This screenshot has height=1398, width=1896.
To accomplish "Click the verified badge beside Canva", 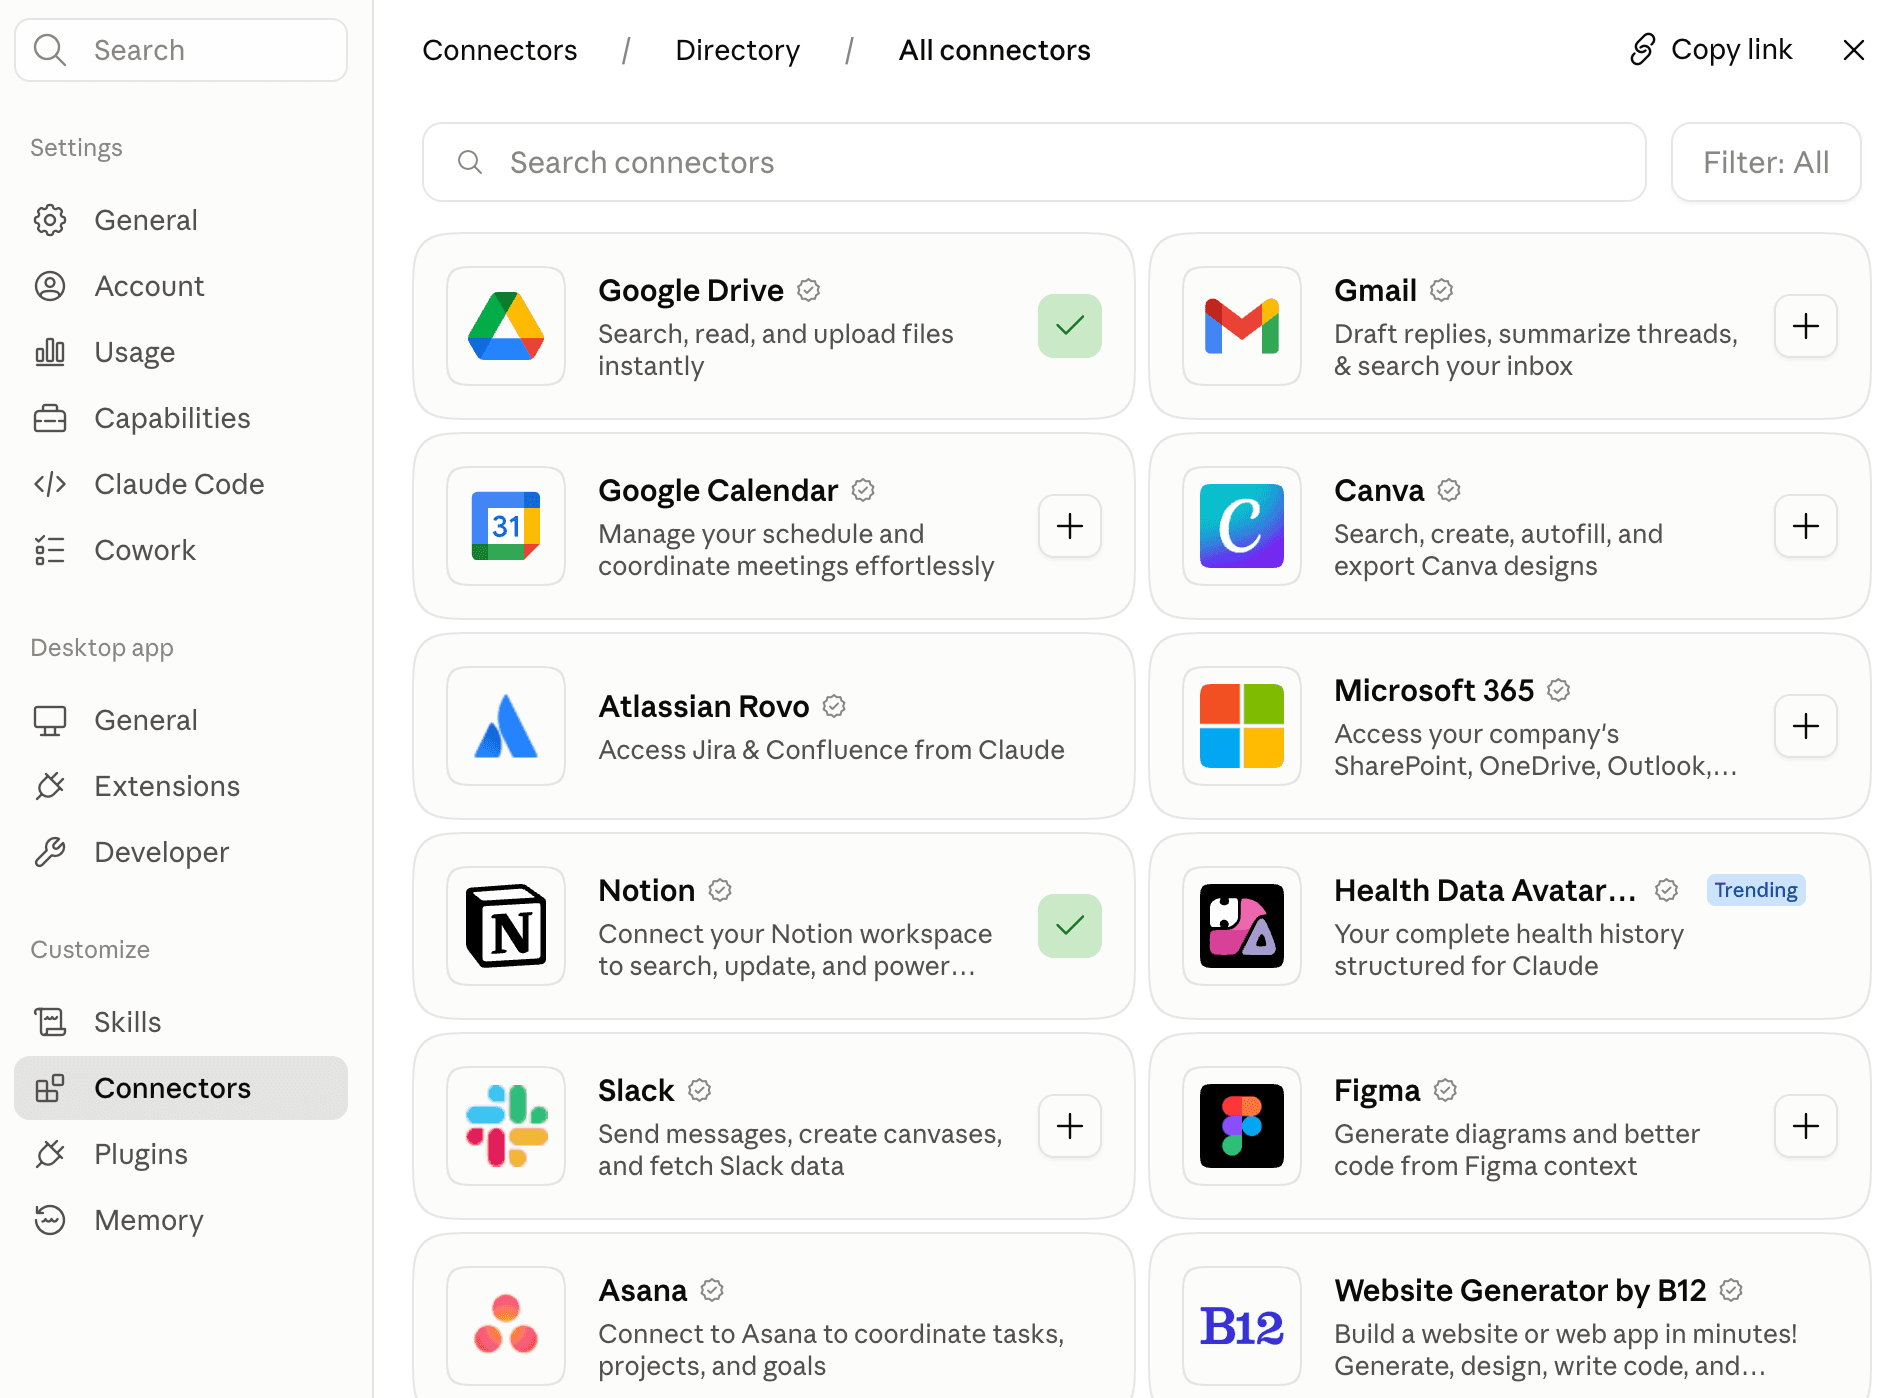I will click(1449, 490).
